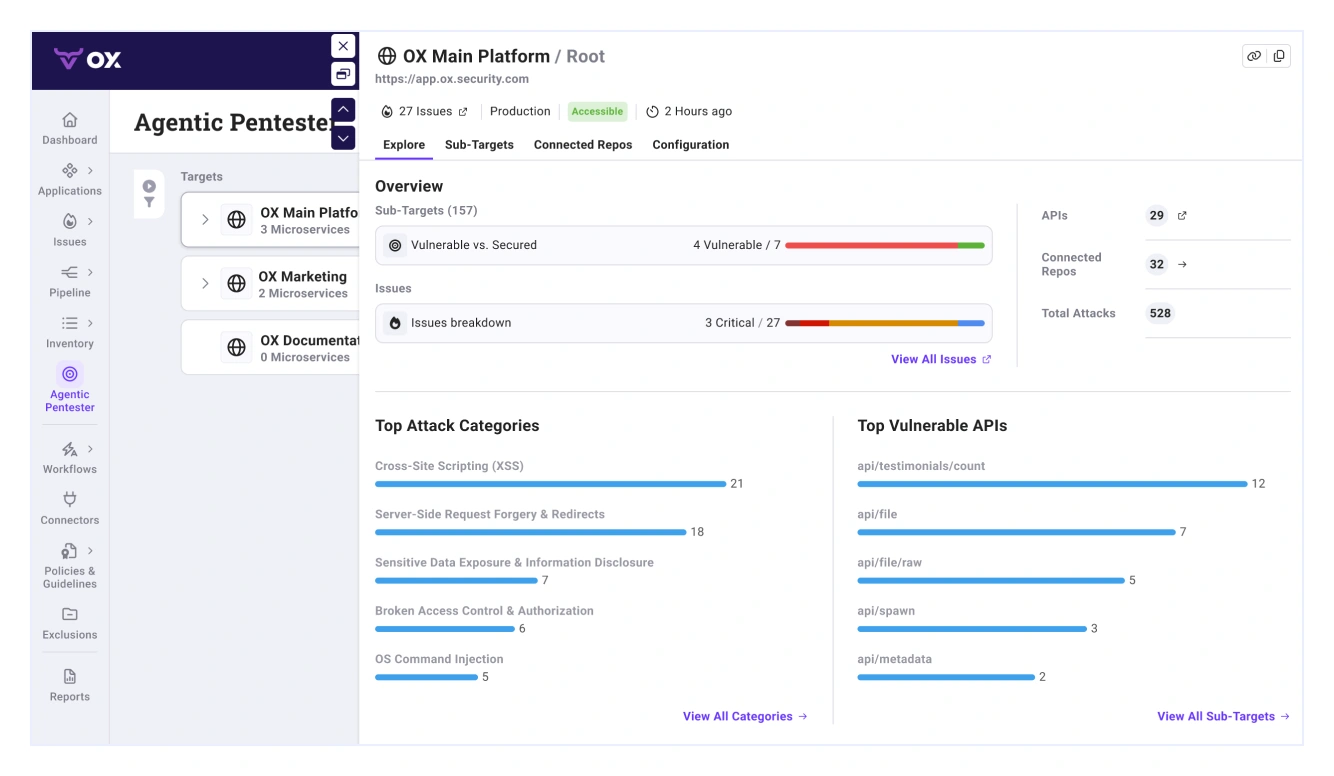Image resolution: width=1334 pixels, height=776 pixels.
Task: Open the Inventory list icon in sidebar
Action: tap(69, 323)
